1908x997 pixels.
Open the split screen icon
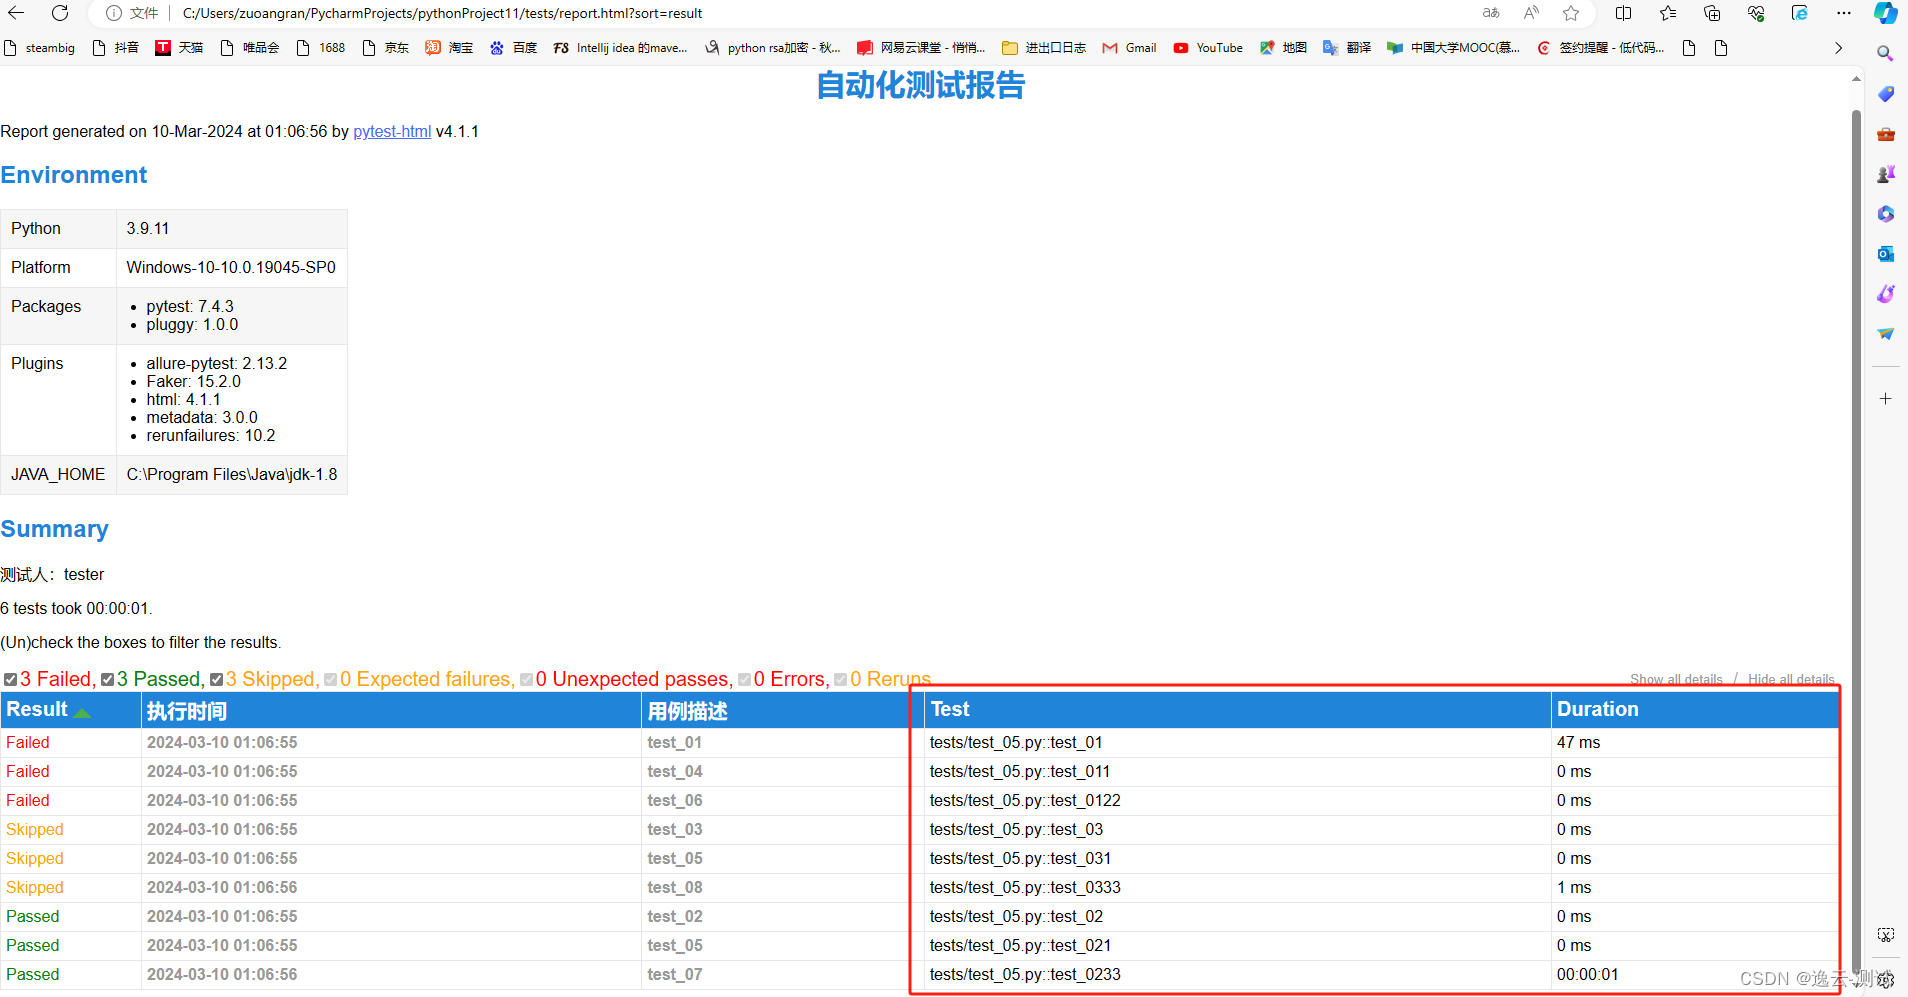[x=1623, y=13]
